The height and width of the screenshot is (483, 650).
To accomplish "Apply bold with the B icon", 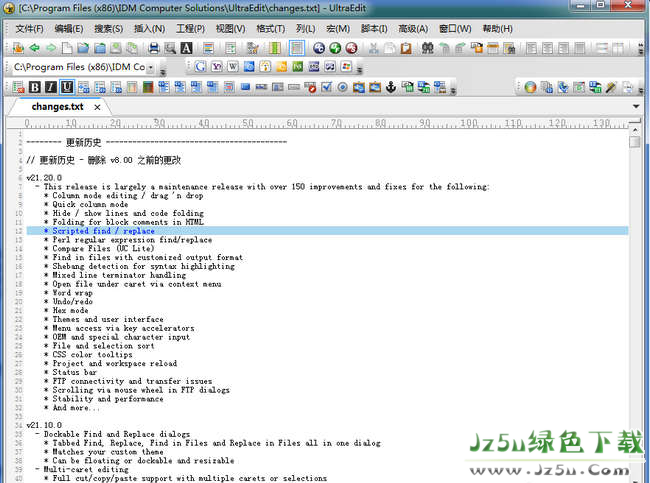I will (35, 87).
